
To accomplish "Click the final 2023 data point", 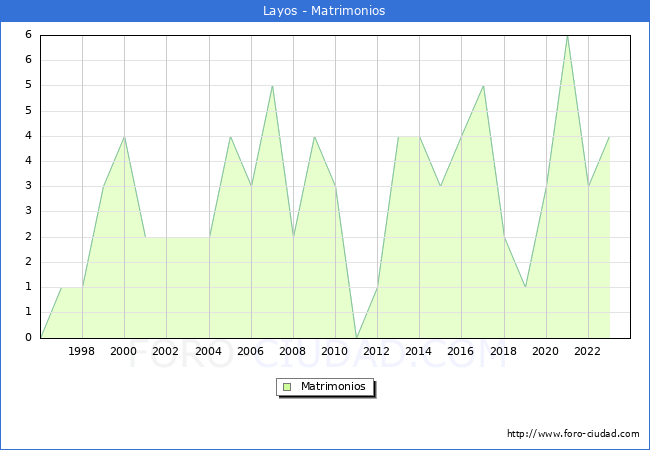I will (x=609, y=136).
